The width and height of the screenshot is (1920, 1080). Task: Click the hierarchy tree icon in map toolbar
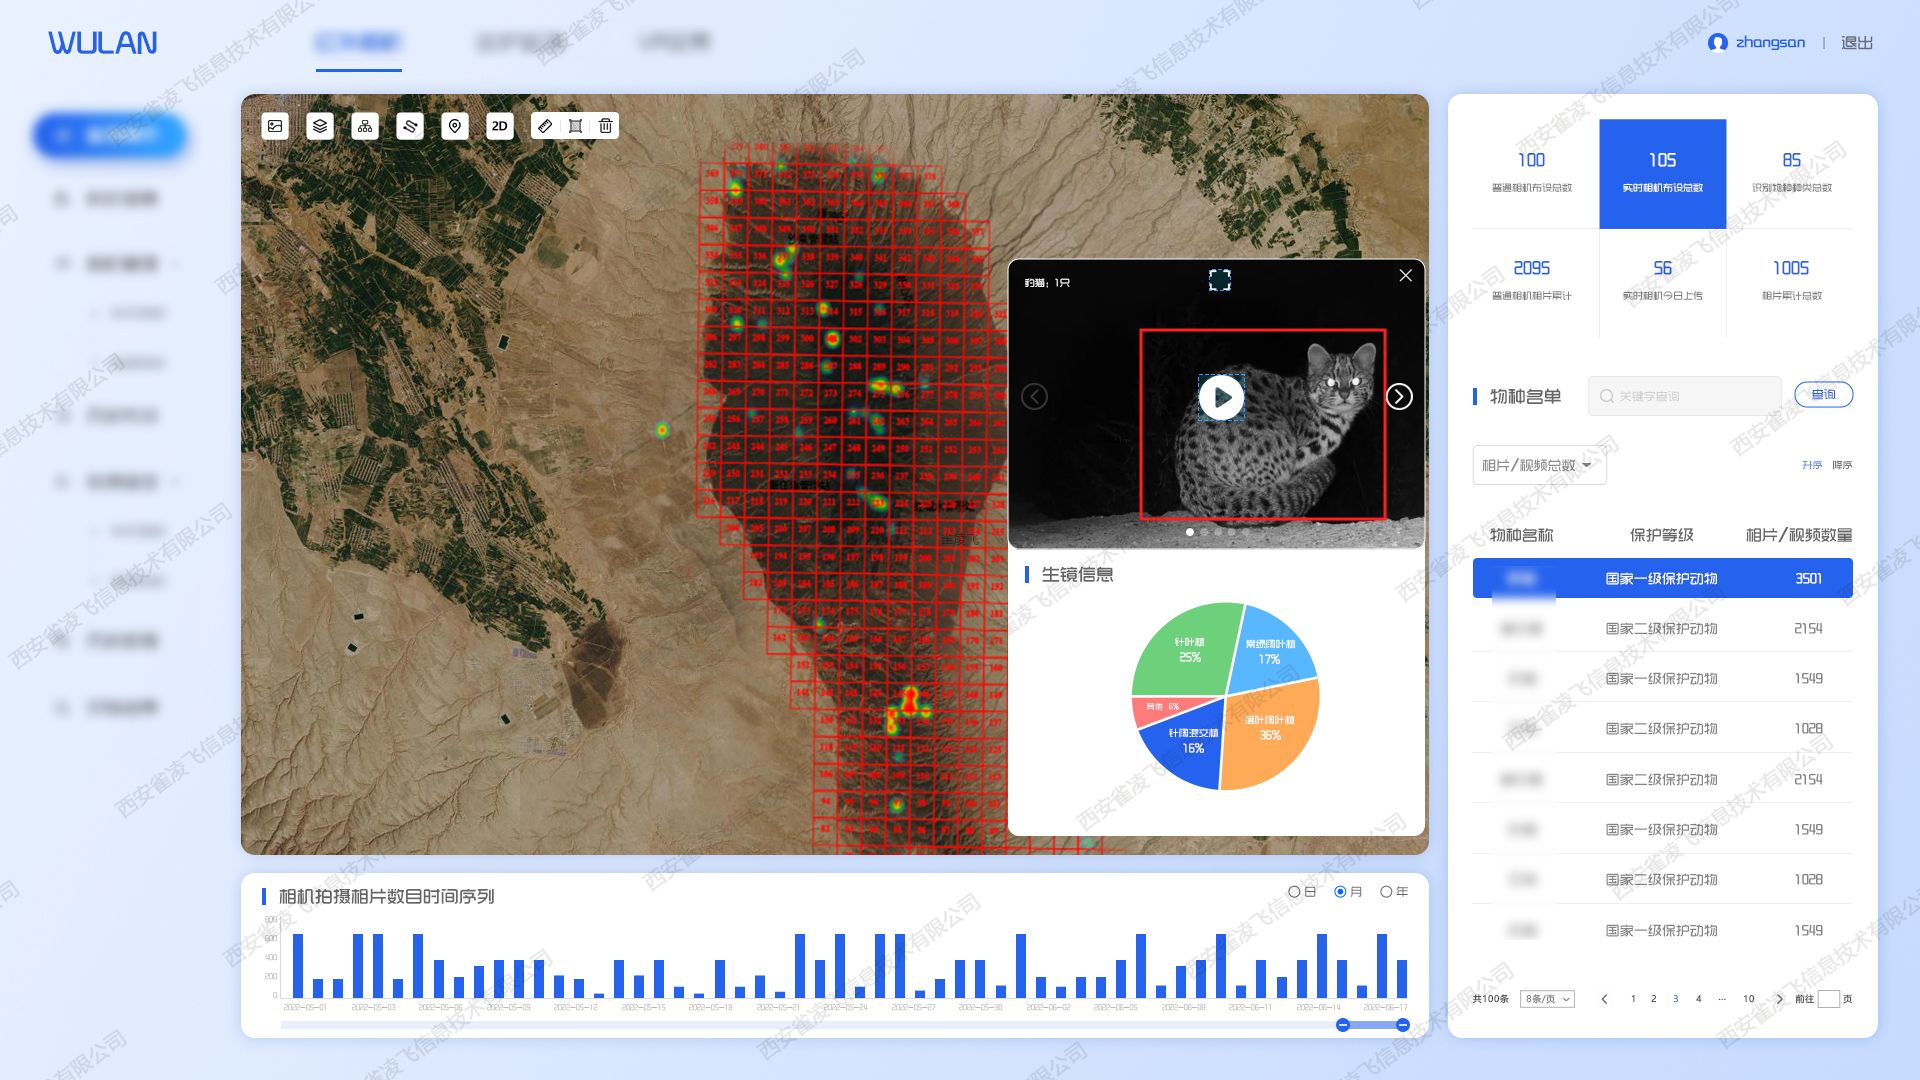(x=365, y=126)
